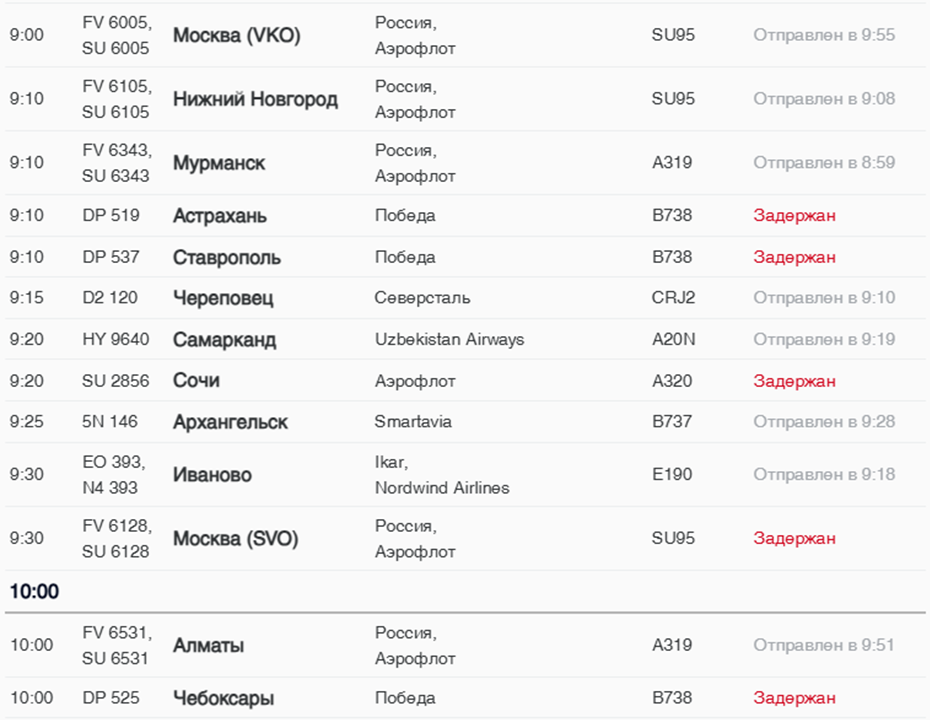
Task: Click the 10:00 time section header
Action: click(x=34, y=592)
